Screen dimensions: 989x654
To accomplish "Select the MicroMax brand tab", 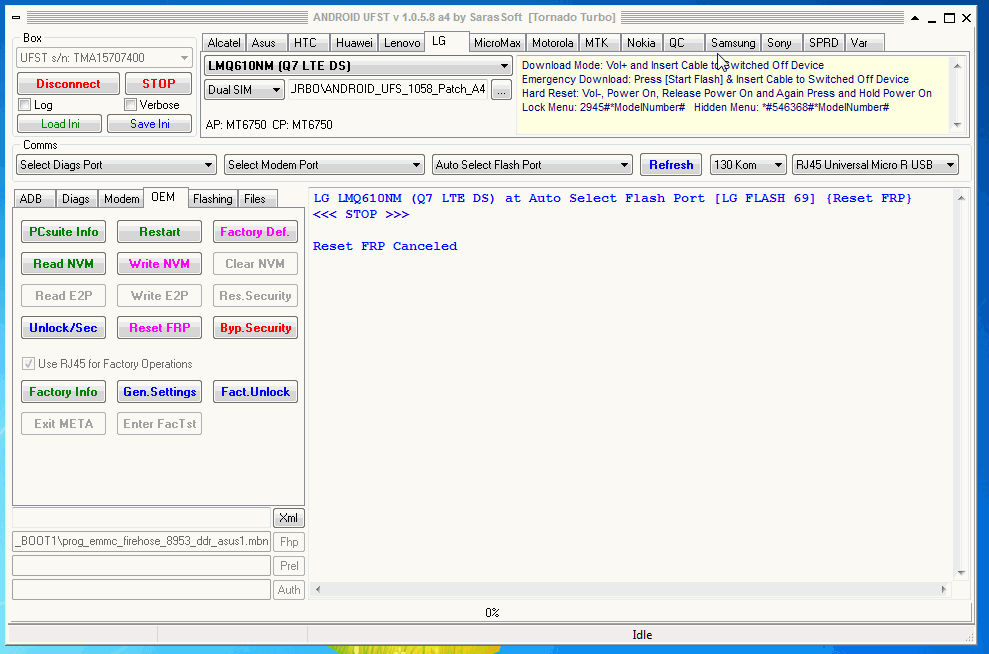I will (x=497, y=43).
